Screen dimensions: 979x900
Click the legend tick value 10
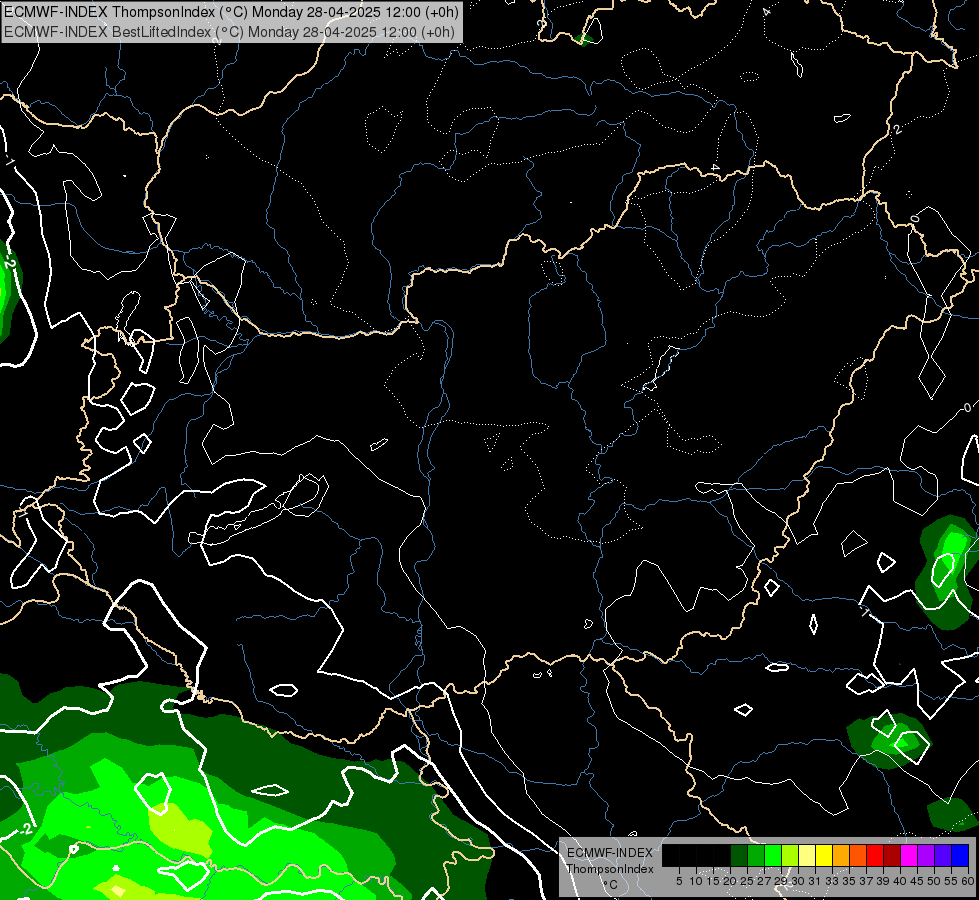click(x=696, y=881)
